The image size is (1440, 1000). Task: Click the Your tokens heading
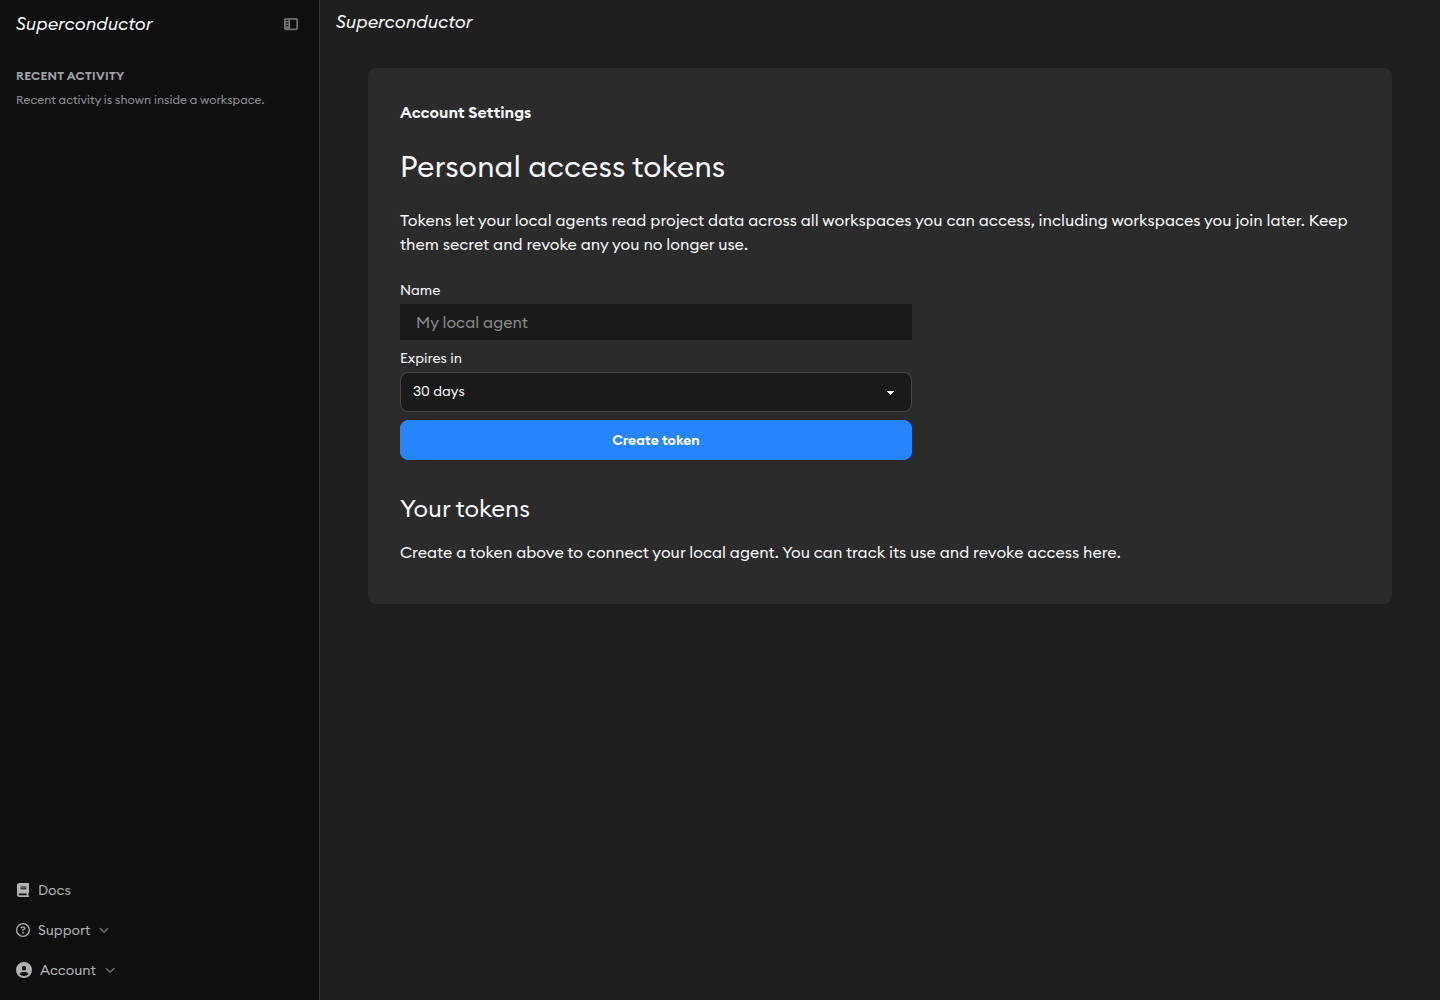pos(465,509)
